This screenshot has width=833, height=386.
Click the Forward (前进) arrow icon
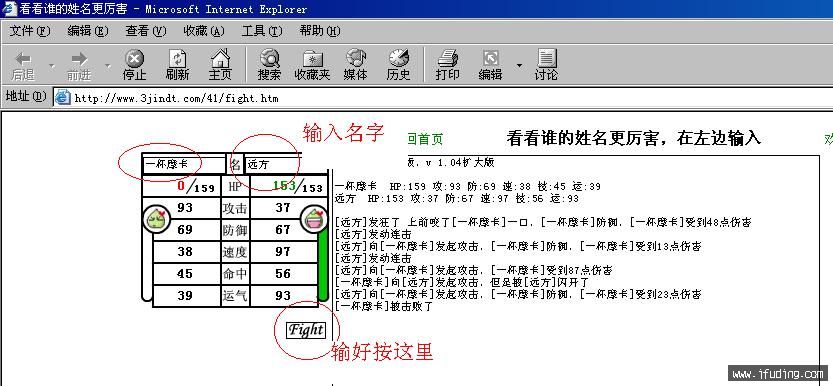tap(79, 59)
